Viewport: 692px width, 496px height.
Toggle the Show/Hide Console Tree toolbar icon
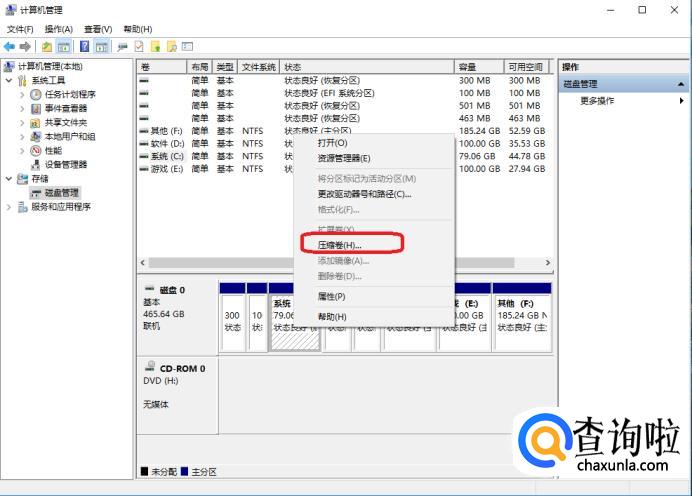click(64, 46)
